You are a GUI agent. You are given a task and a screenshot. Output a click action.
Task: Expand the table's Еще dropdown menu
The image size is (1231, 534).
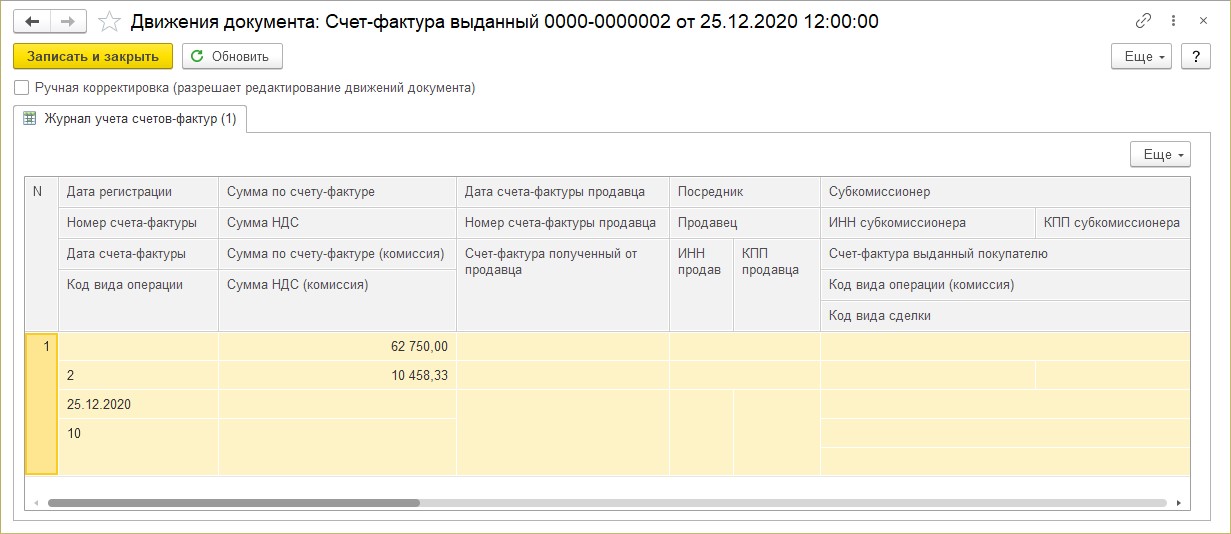(x=1161, y=155)
